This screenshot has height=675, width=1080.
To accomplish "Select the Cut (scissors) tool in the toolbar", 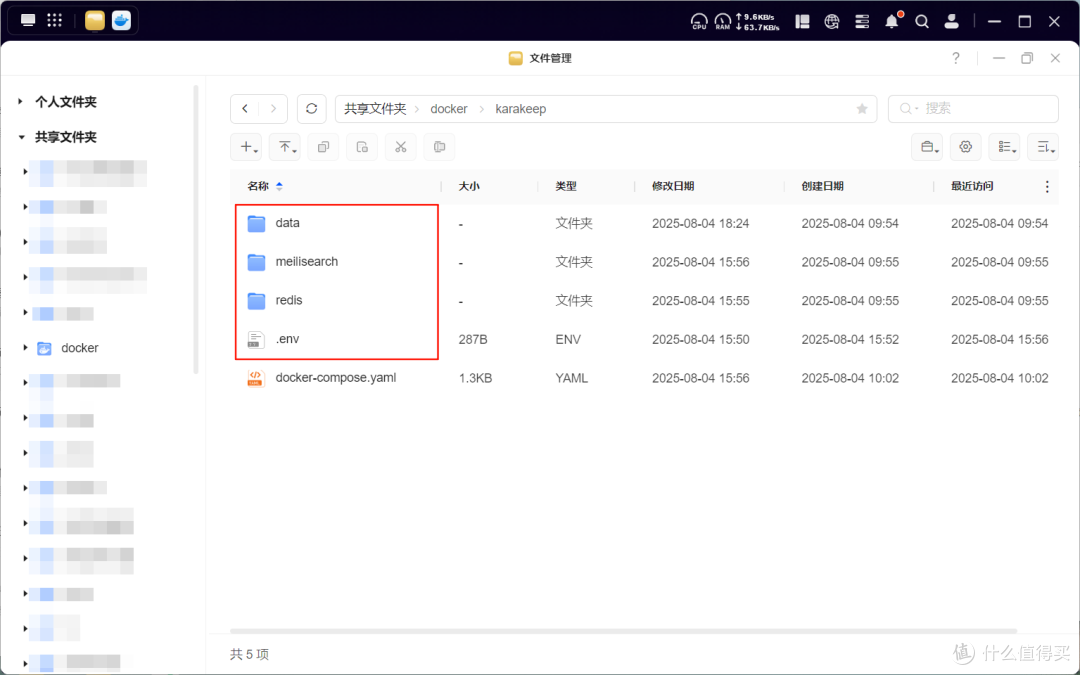I will 400,146.
